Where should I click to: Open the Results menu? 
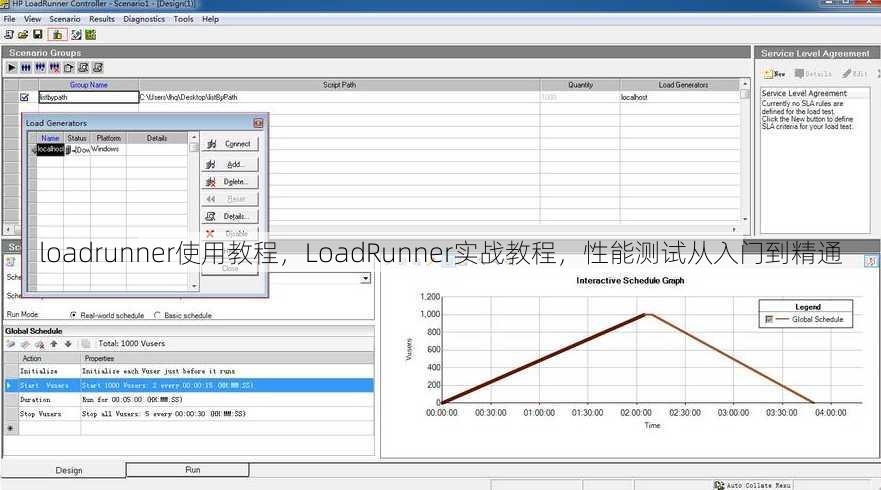point(102,19)
